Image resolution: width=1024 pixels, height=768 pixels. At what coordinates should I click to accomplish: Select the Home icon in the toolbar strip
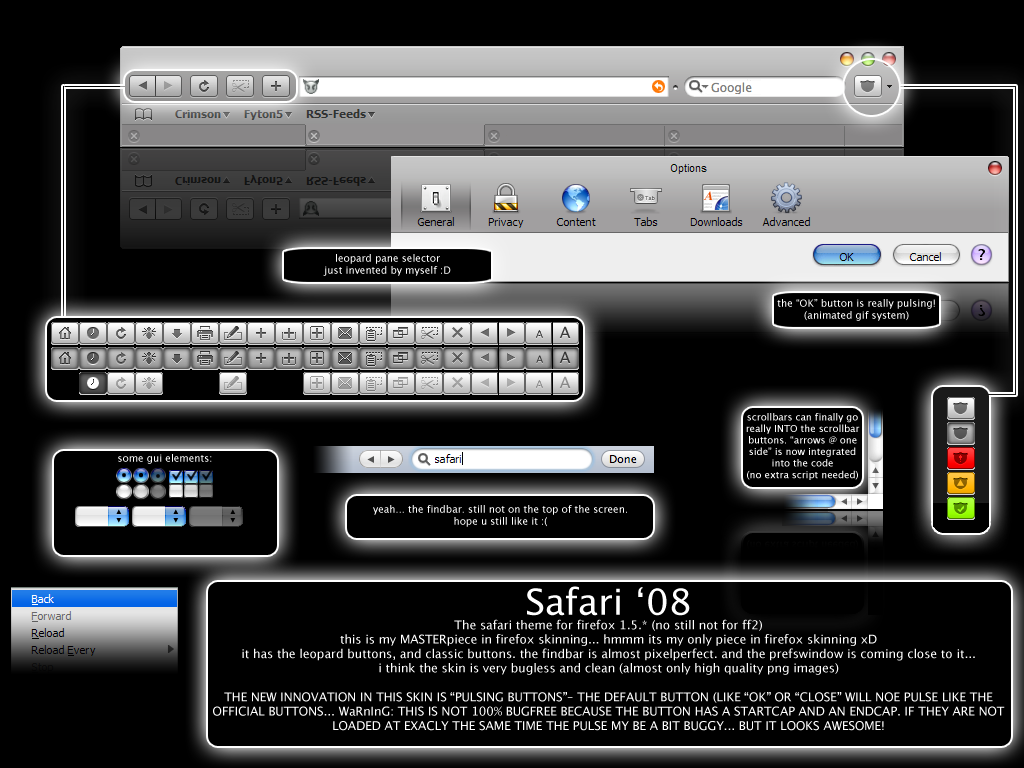[x=64, y=333]
